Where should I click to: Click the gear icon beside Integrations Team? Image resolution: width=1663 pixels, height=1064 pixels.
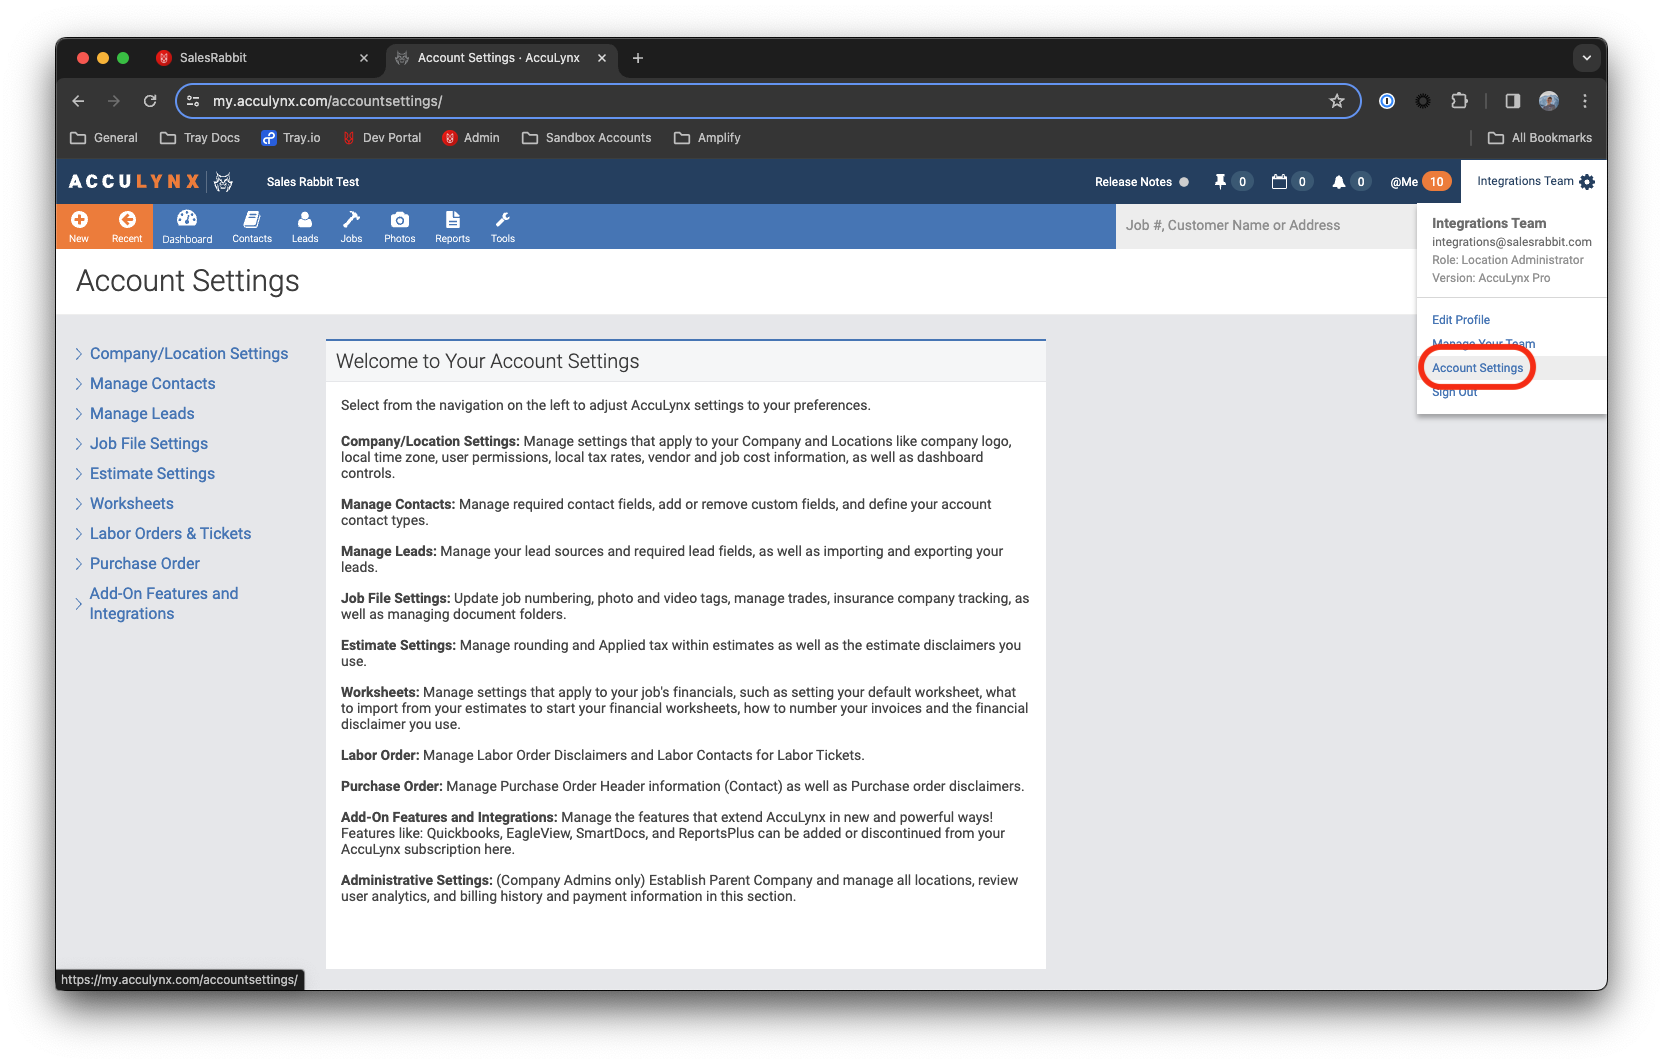[1587, 182]
